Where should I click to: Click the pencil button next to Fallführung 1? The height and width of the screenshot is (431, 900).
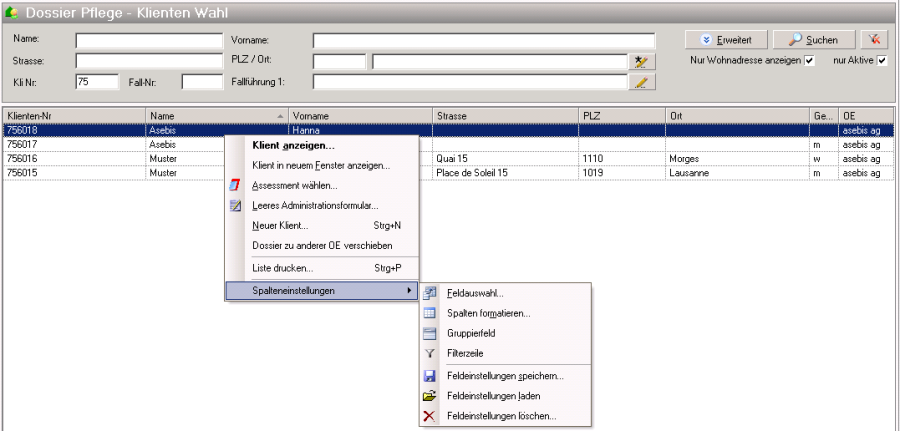pos(642,82)
